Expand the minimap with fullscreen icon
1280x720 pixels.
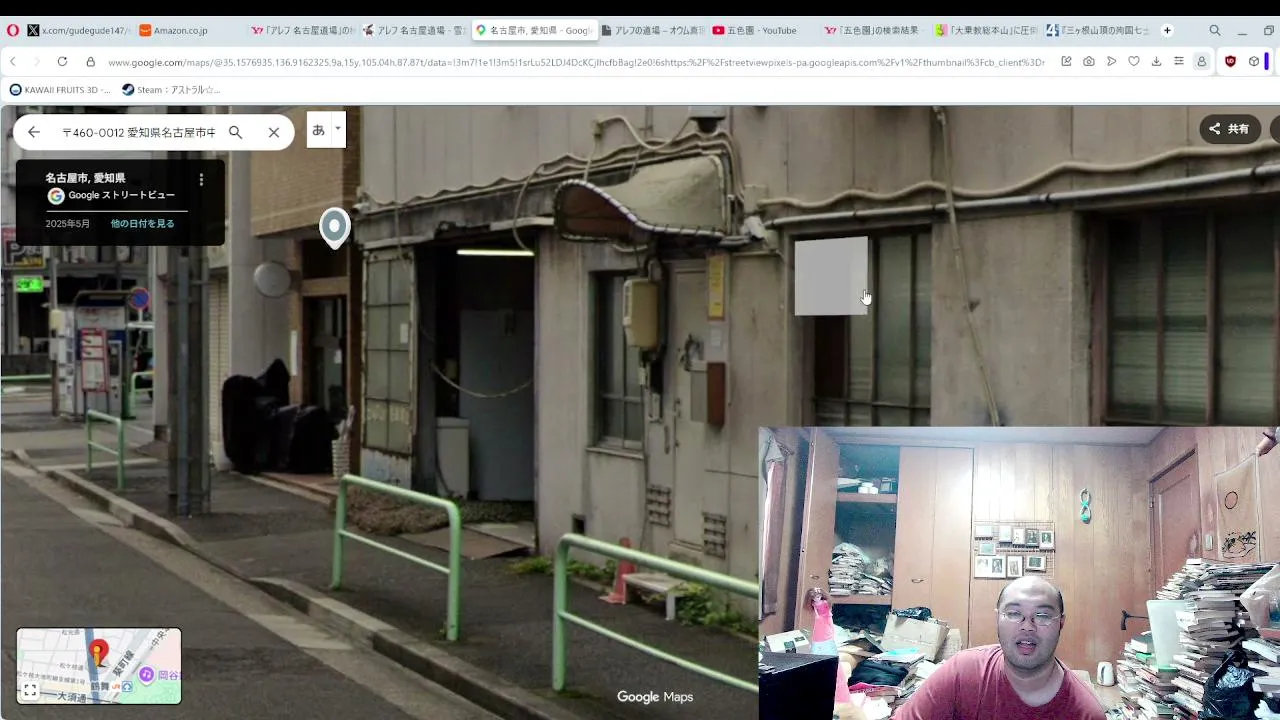(x=31, y=691)
